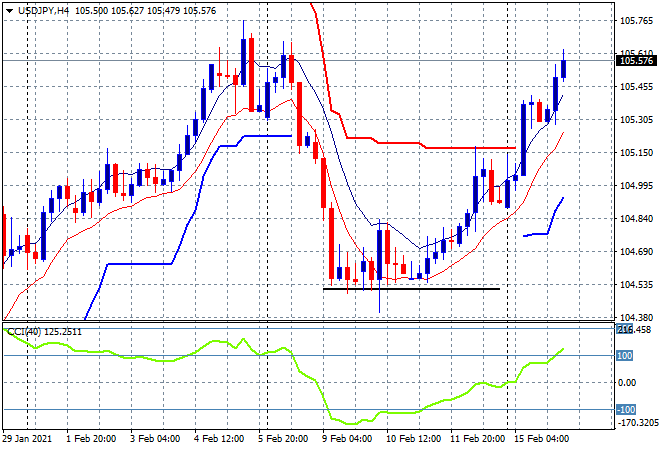
Task: Click the CCI -100 level label
Action: tap(626, 410)
